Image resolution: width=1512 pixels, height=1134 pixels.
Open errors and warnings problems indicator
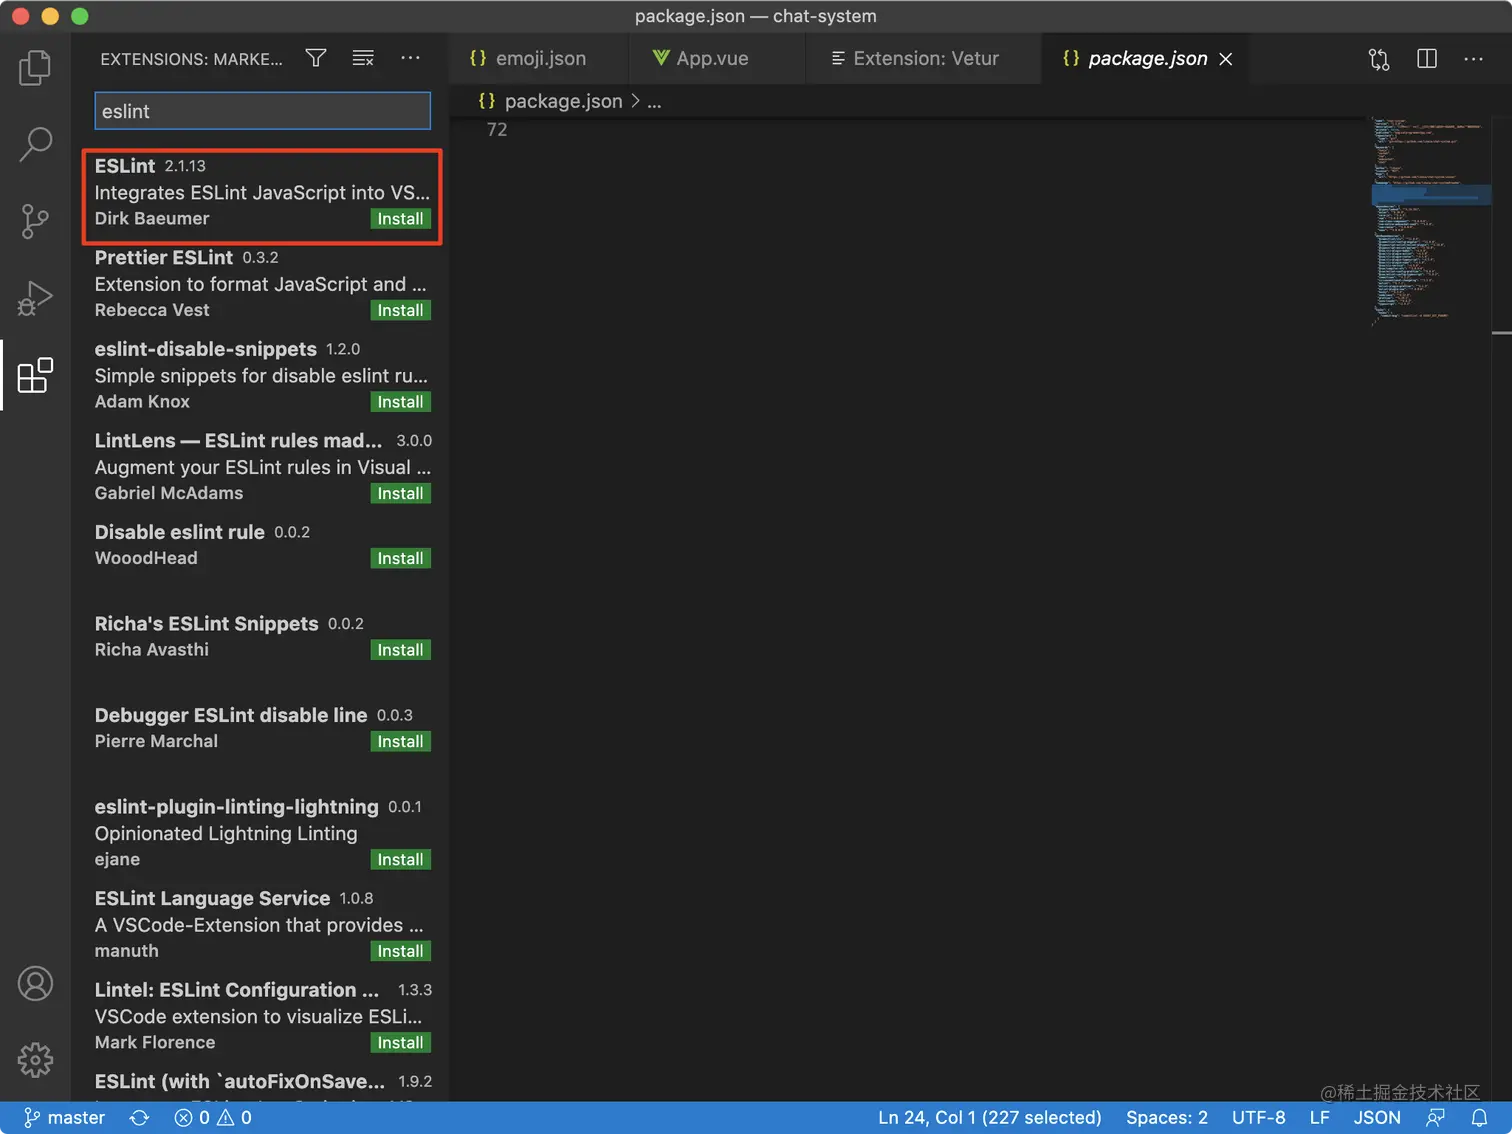(213, 1118)
